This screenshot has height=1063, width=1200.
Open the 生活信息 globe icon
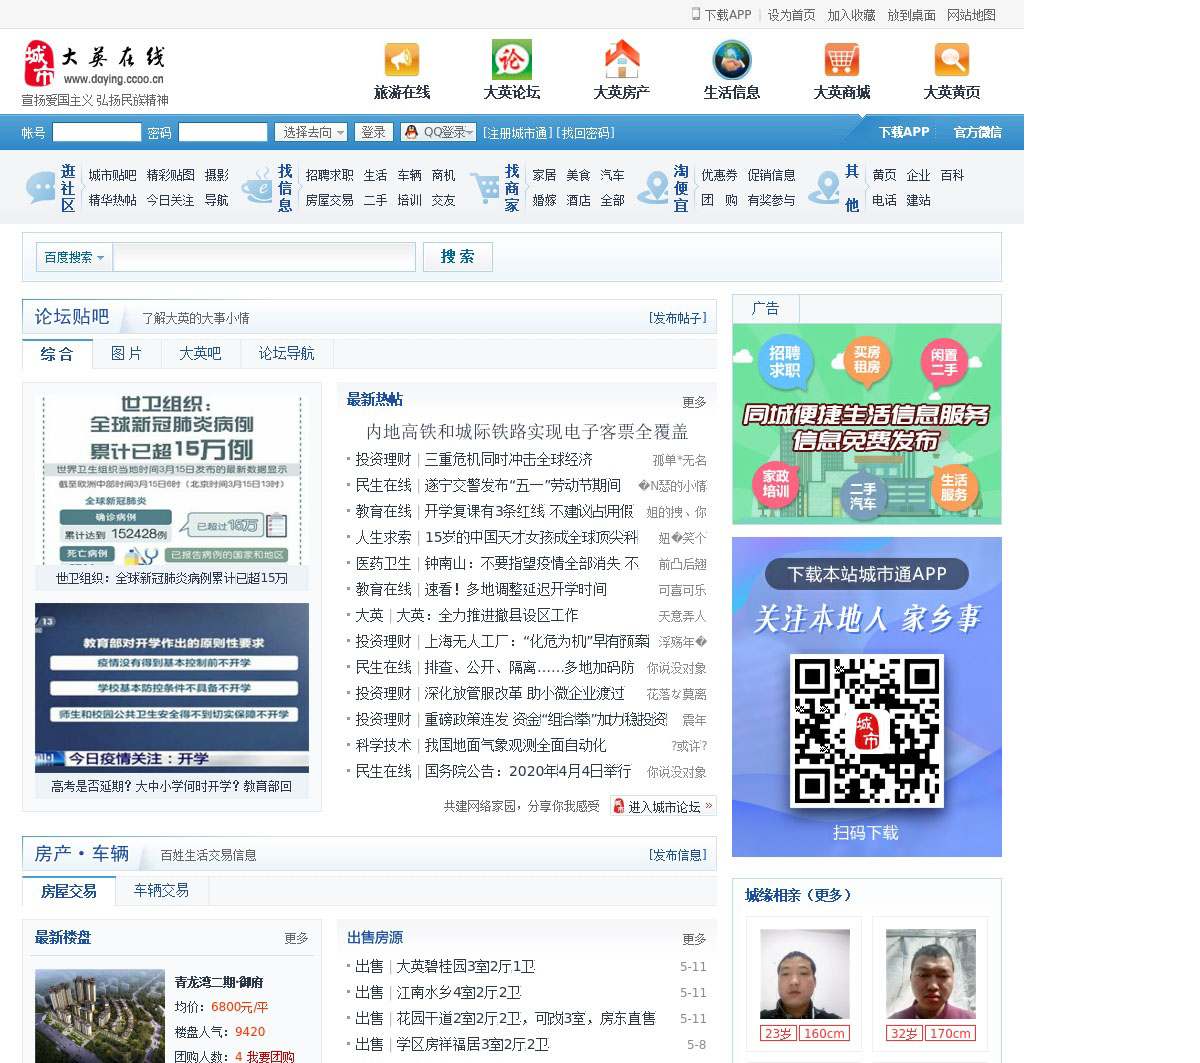tap(732, 60)
